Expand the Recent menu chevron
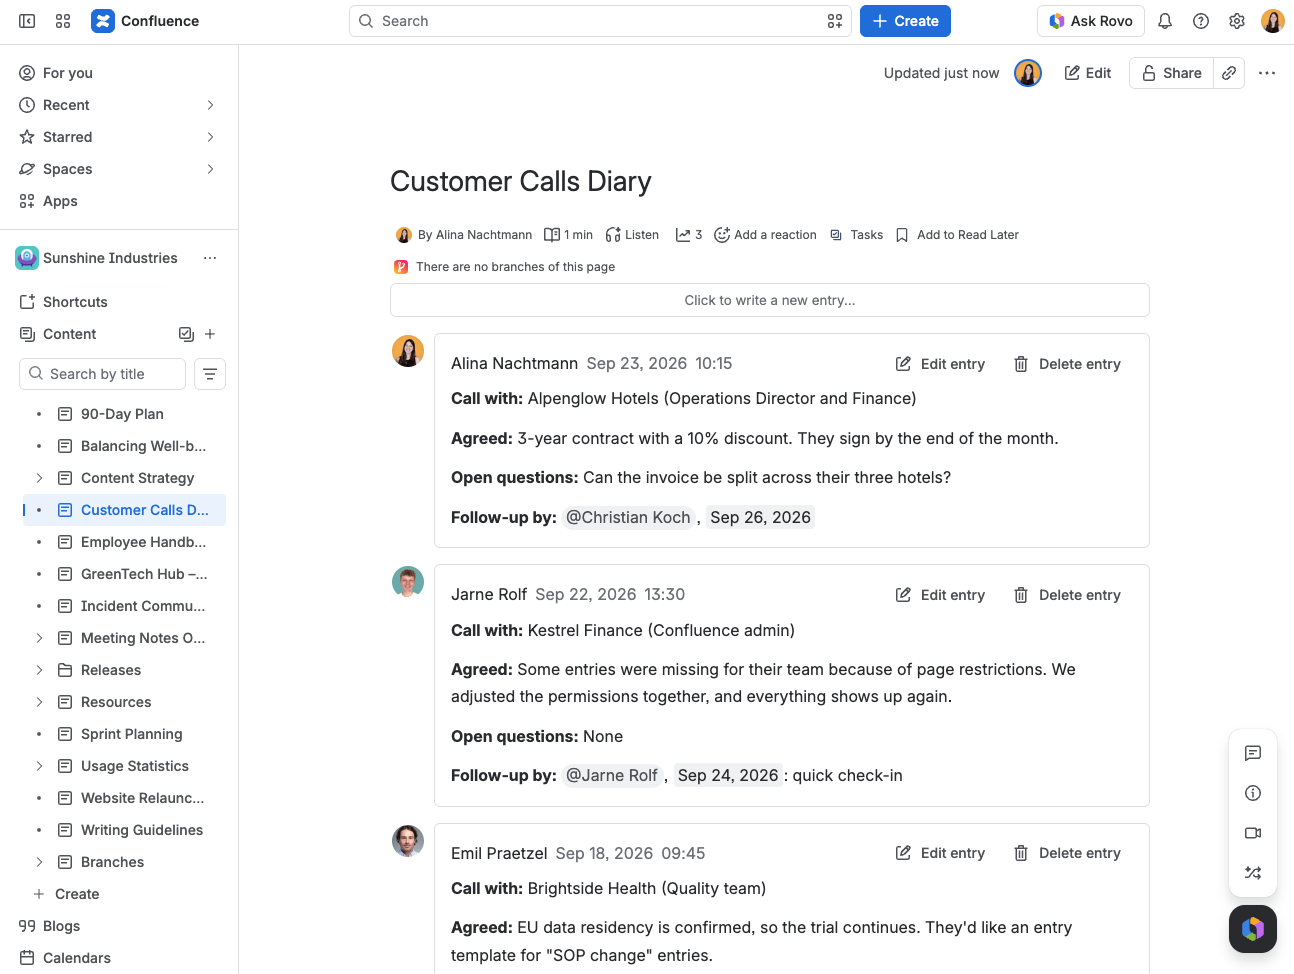Viewport: 1294px width, 974px height. click(210, 105)
